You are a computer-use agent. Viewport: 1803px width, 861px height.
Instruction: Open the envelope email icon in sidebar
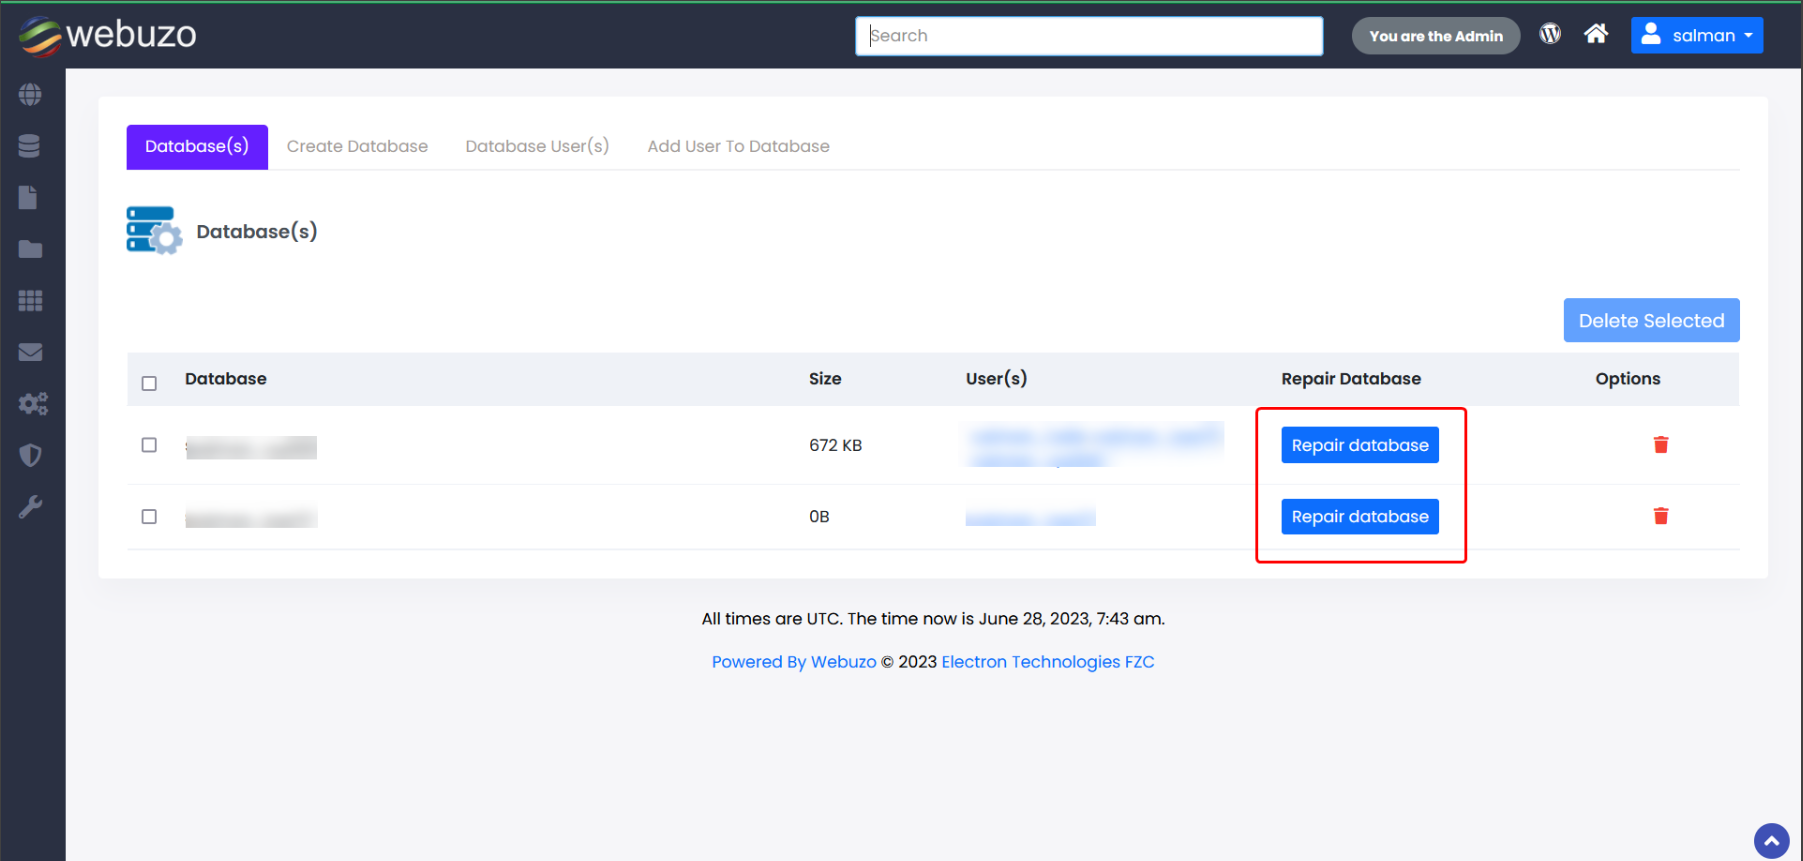[x=30, y=352]
